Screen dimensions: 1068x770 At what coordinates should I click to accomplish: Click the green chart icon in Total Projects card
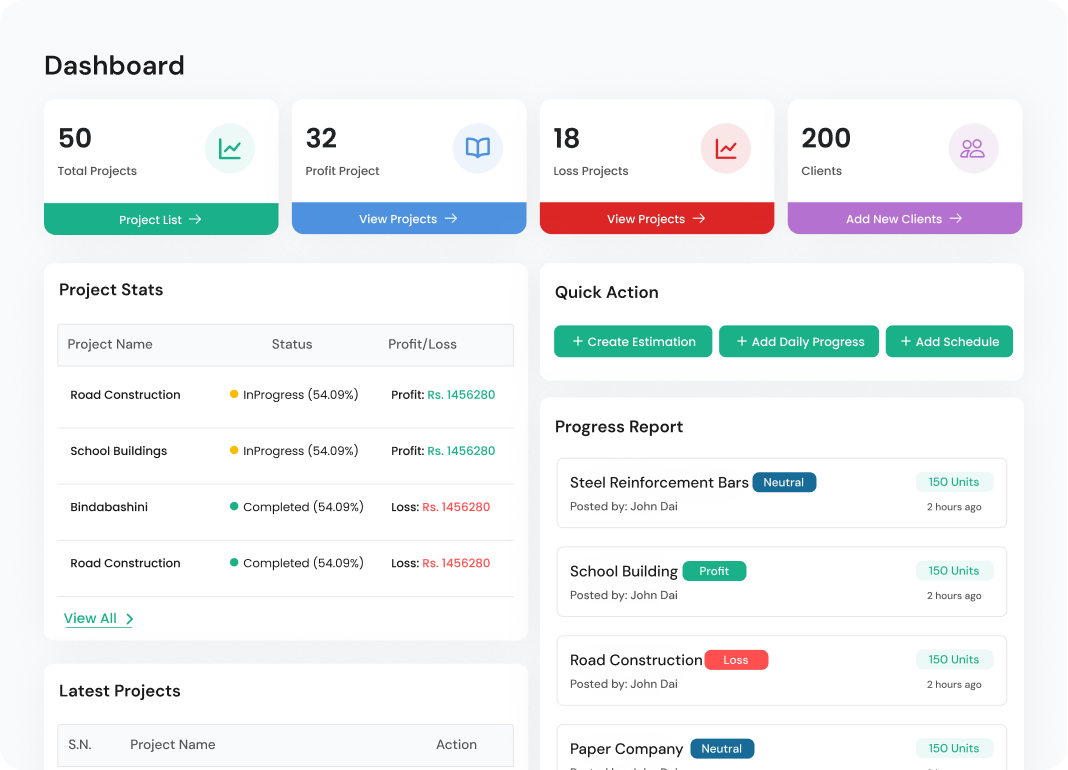pos(230,149)
